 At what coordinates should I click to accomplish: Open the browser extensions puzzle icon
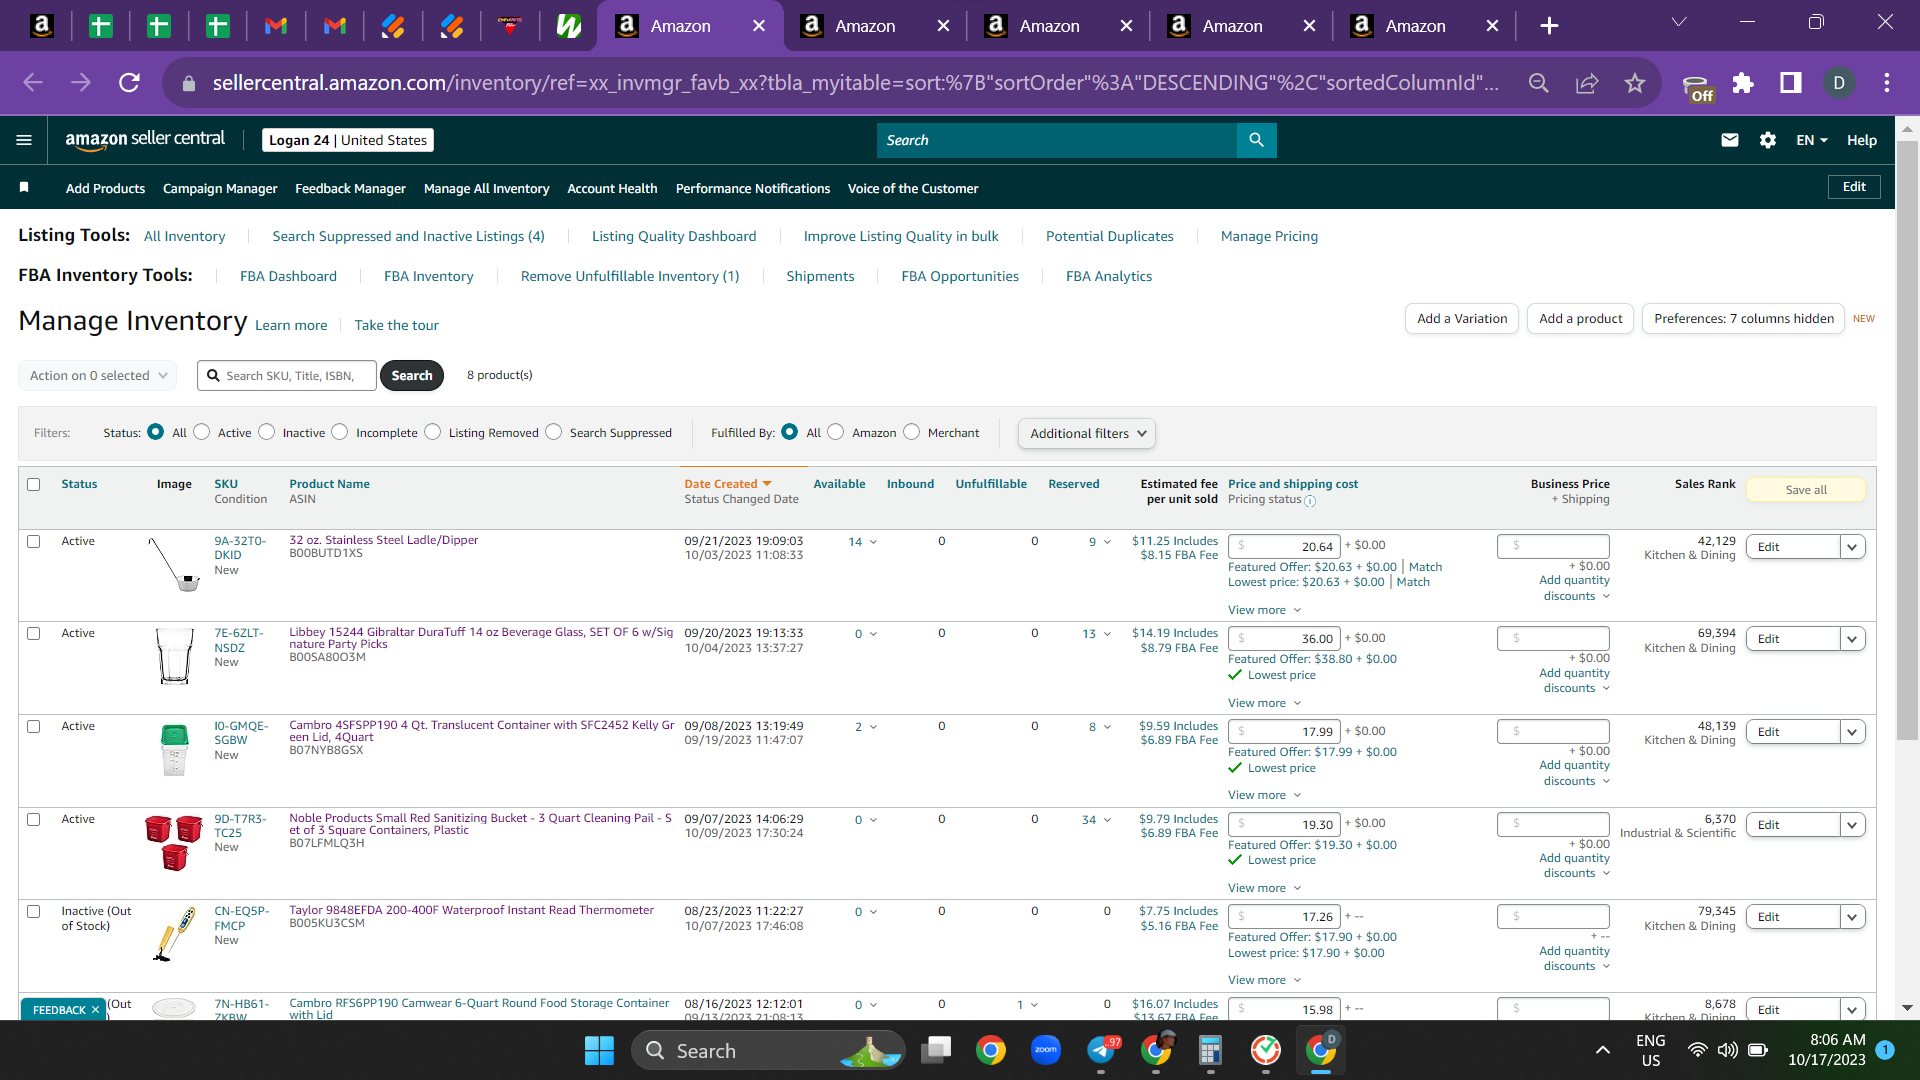coord(1743,83)
